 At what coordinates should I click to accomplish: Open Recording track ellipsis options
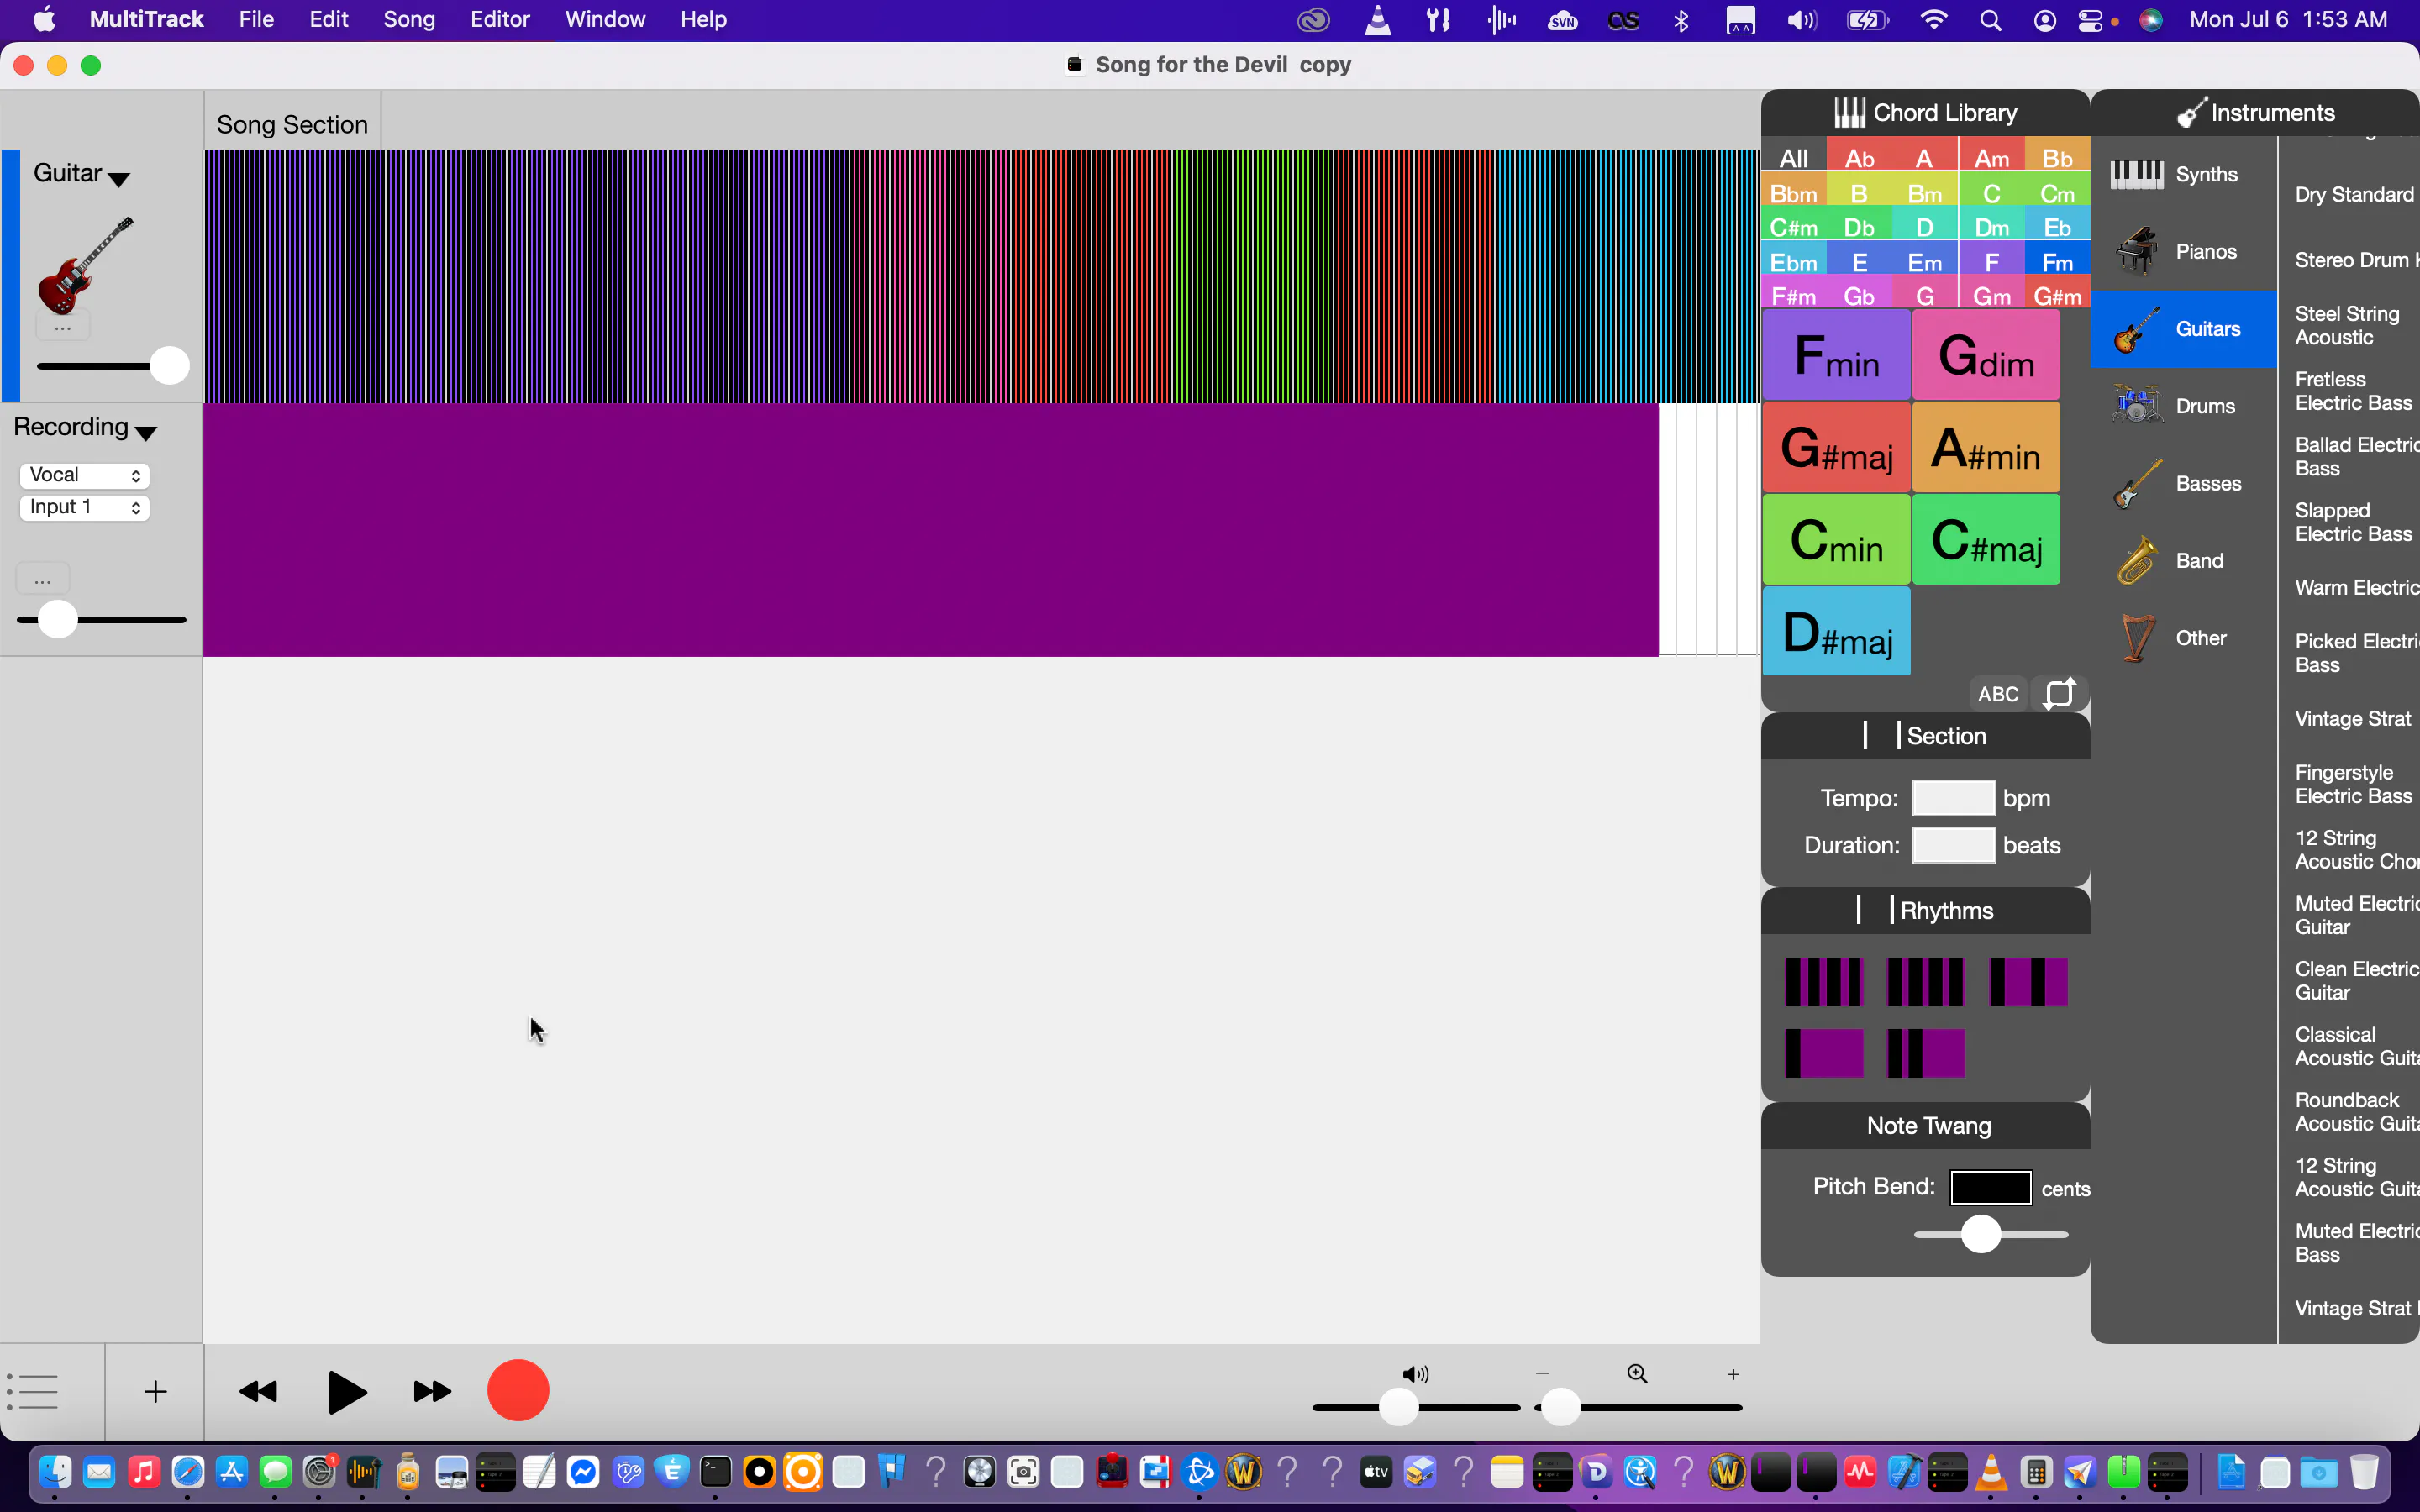[x=42, y=579]
